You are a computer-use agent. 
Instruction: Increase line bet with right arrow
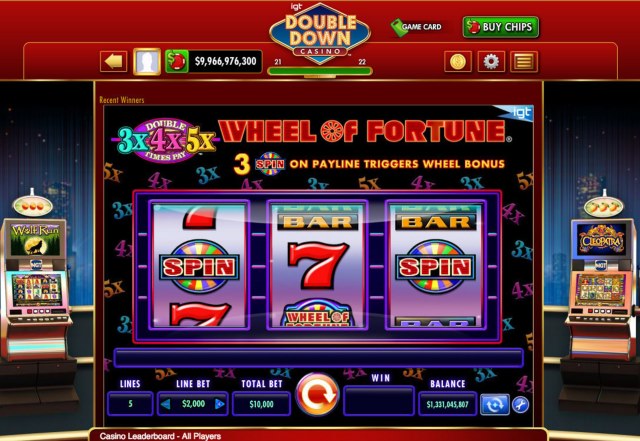pos(220,404)
